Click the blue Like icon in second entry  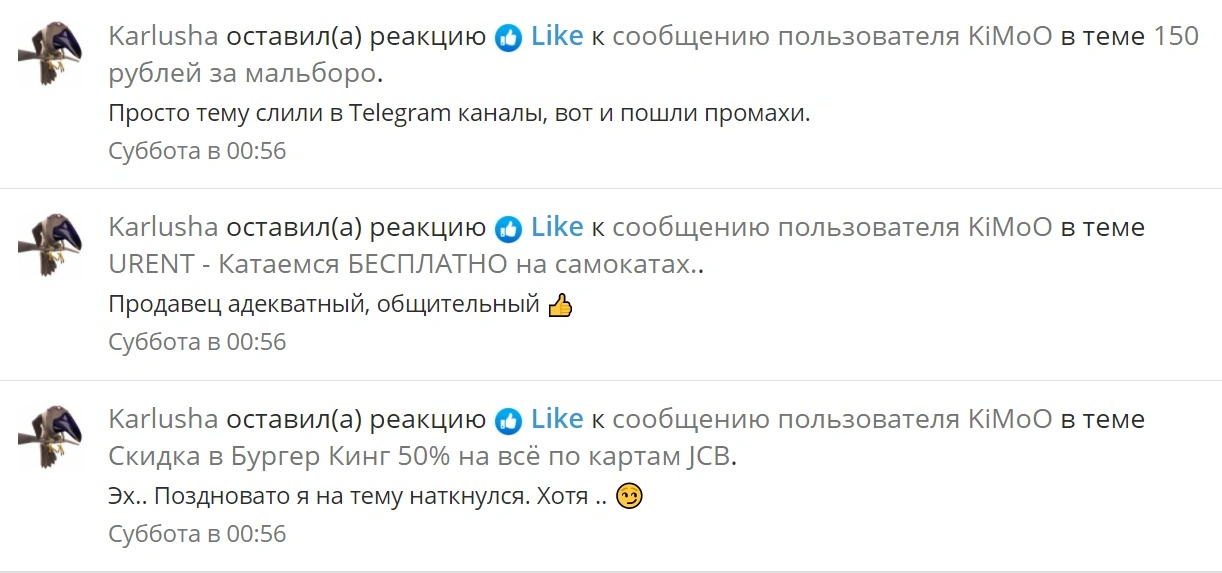509,229
